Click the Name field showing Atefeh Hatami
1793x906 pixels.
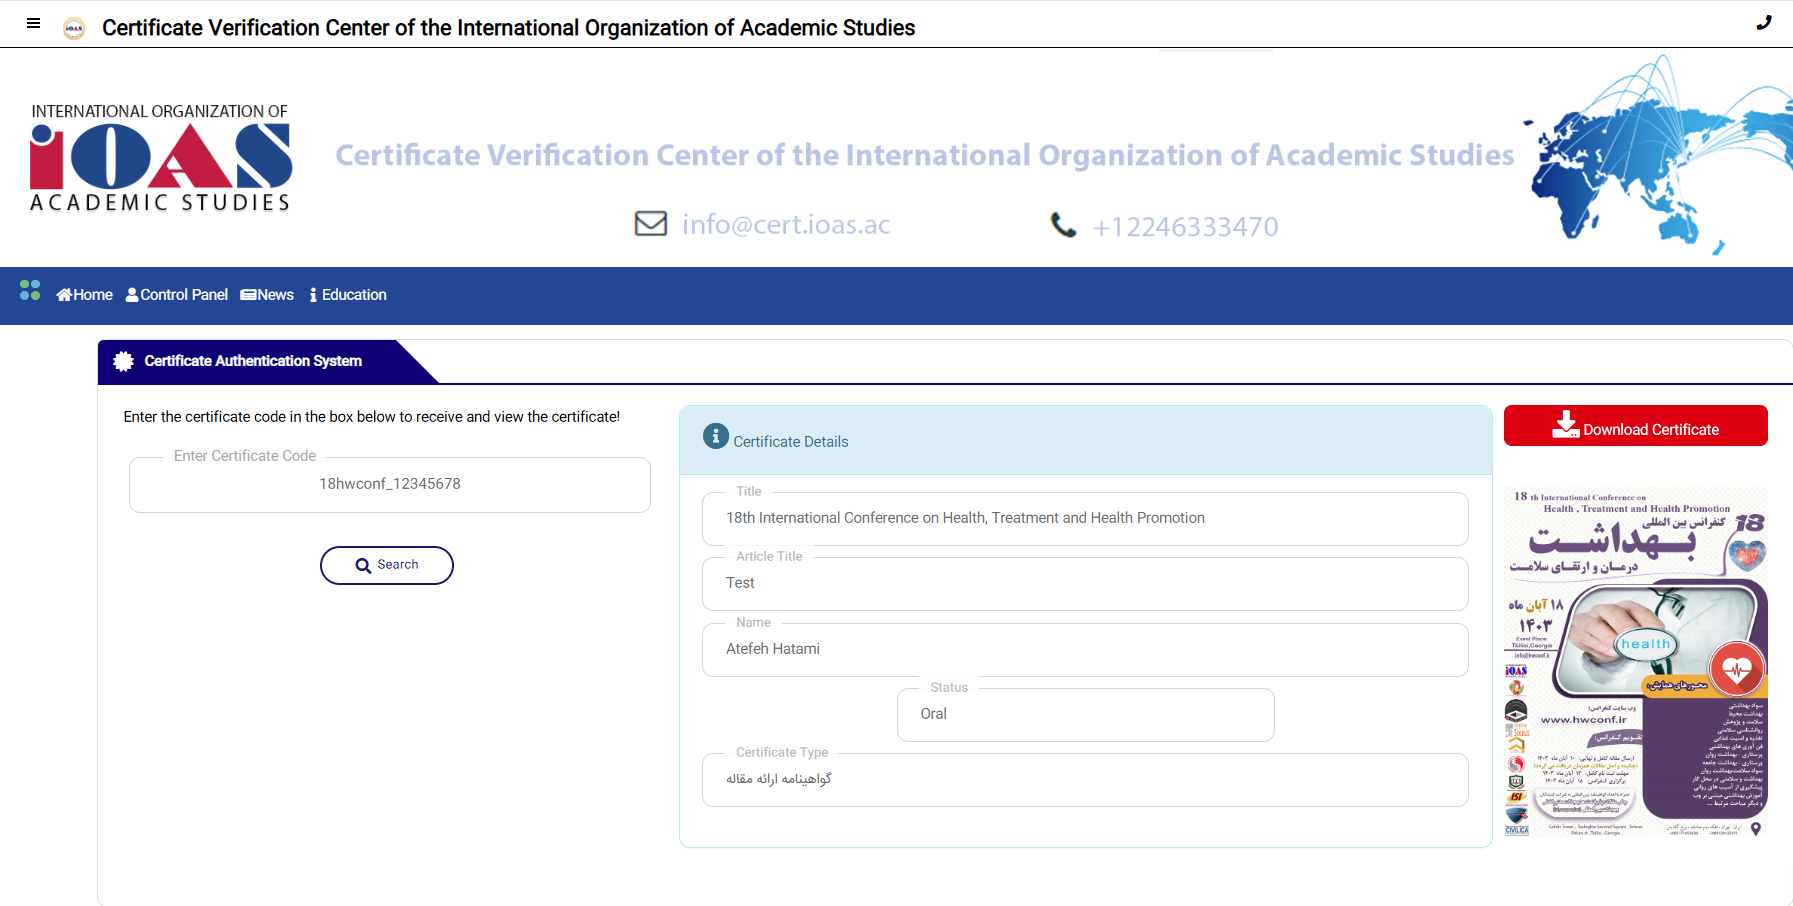click(1085, 649)
